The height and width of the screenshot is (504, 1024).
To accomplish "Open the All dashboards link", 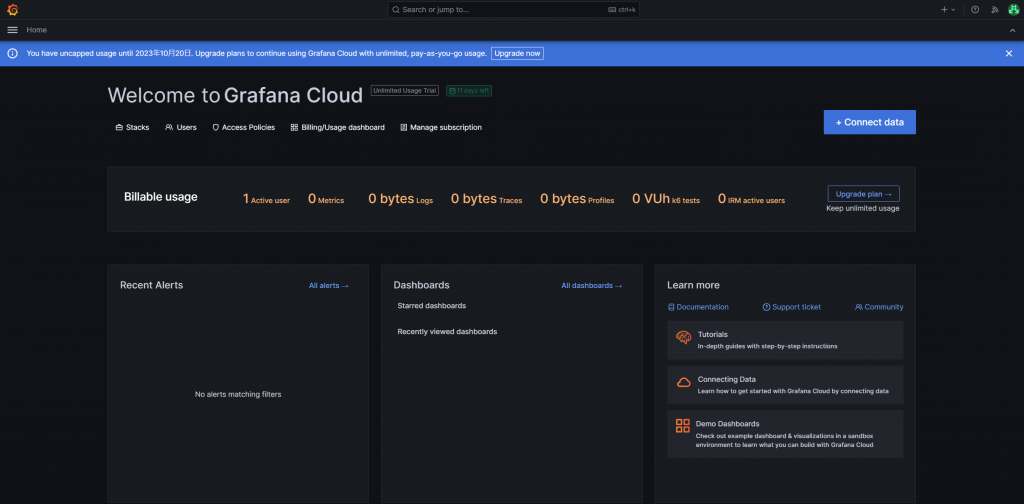I will click(x=592, y=286).
